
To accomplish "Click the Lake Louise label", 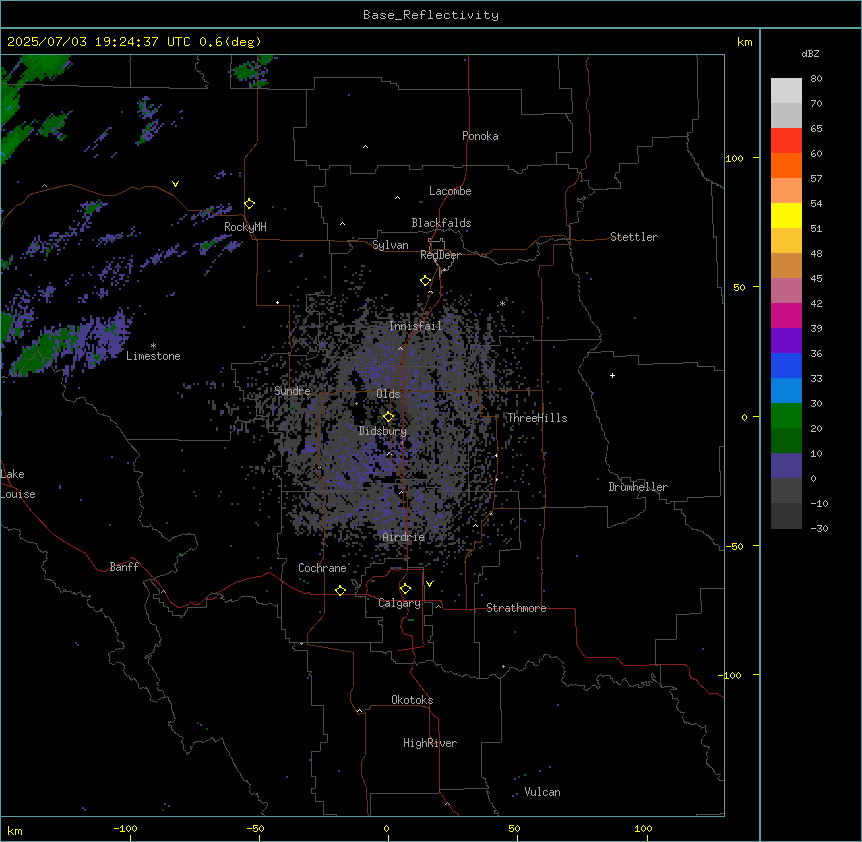I will click(x=18, y=484).
